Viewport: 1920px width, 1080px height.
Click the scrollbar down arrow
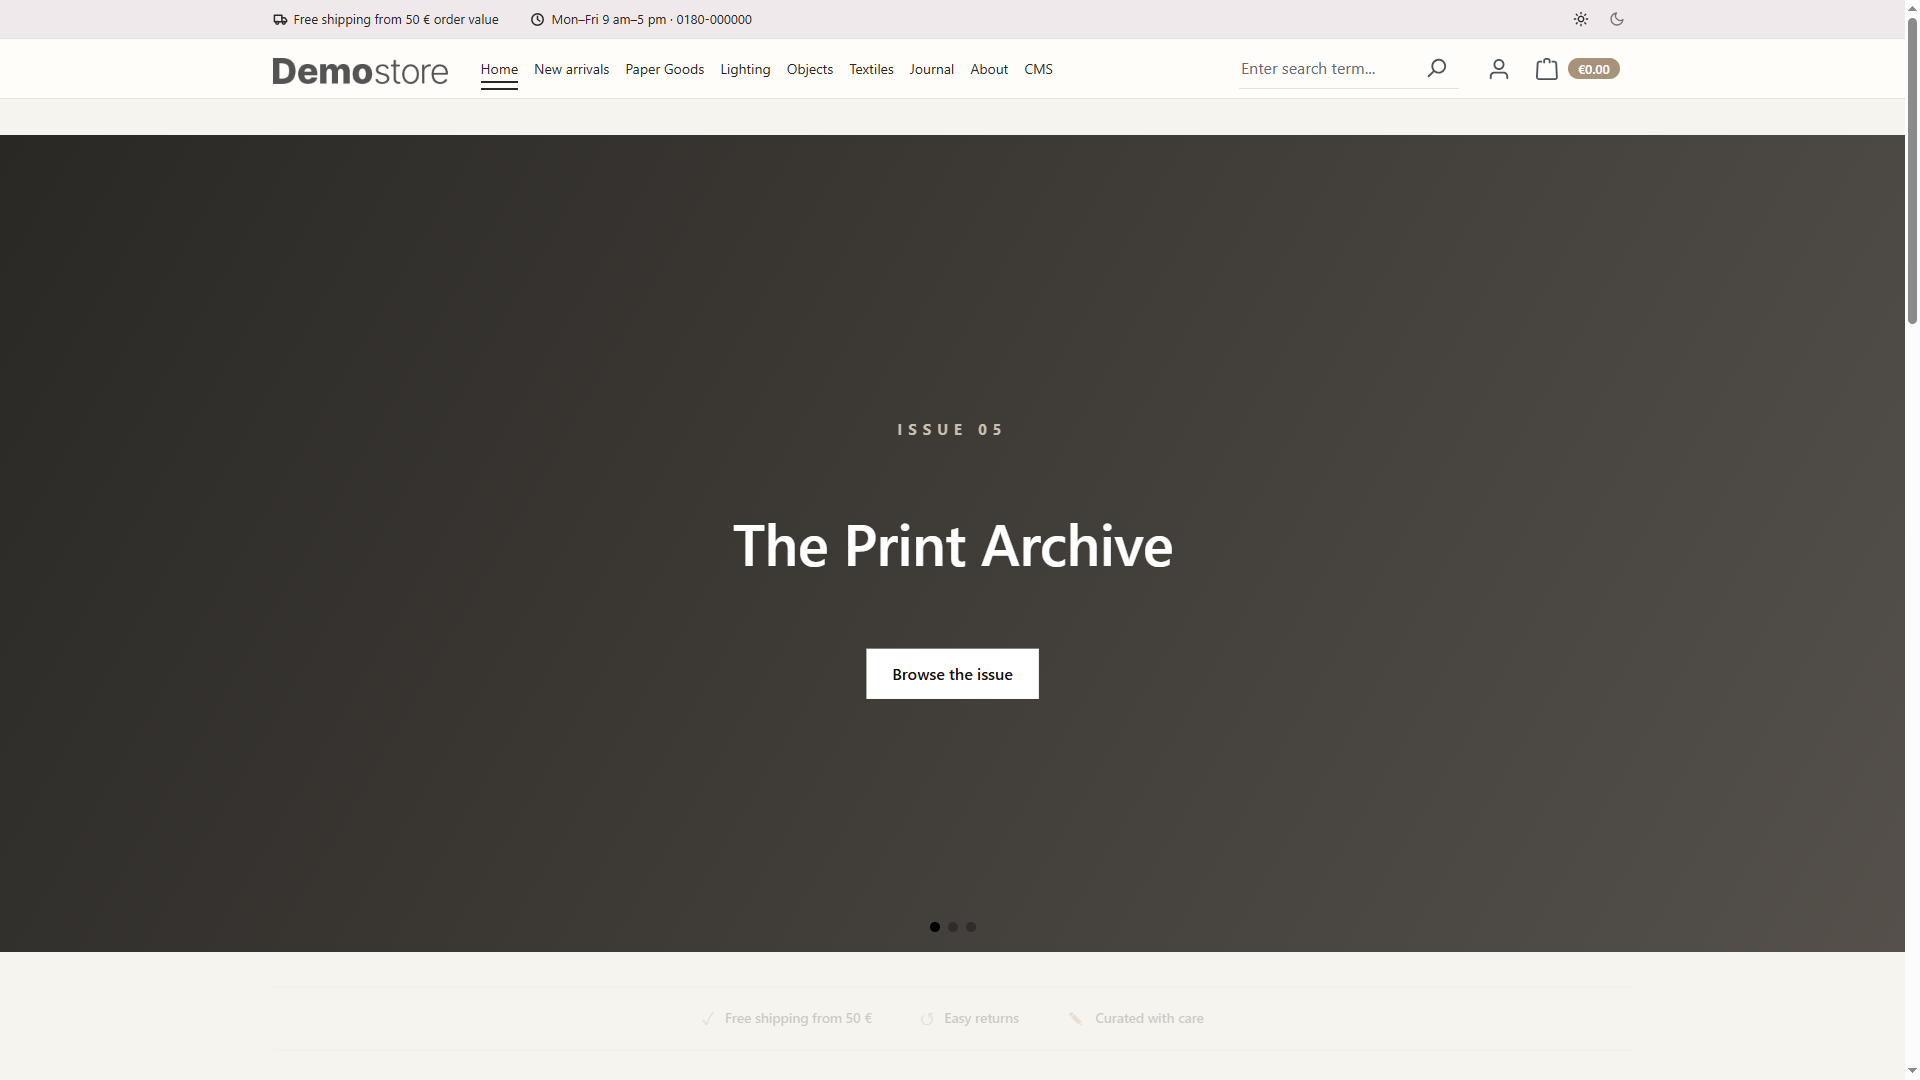pos(1912,1072)
